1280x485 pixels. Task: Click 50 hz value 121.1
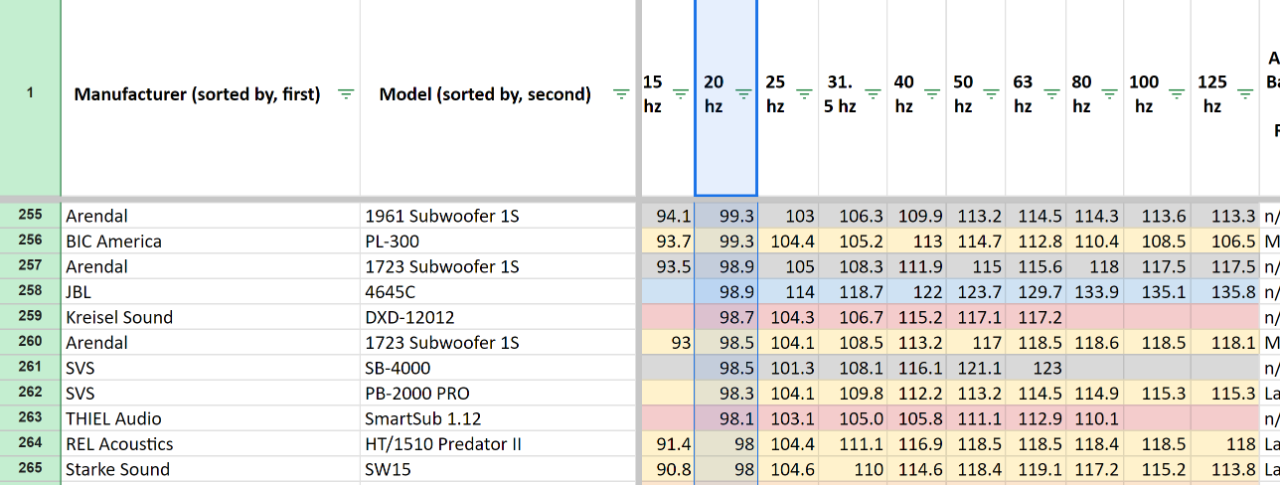pos(976,368)
